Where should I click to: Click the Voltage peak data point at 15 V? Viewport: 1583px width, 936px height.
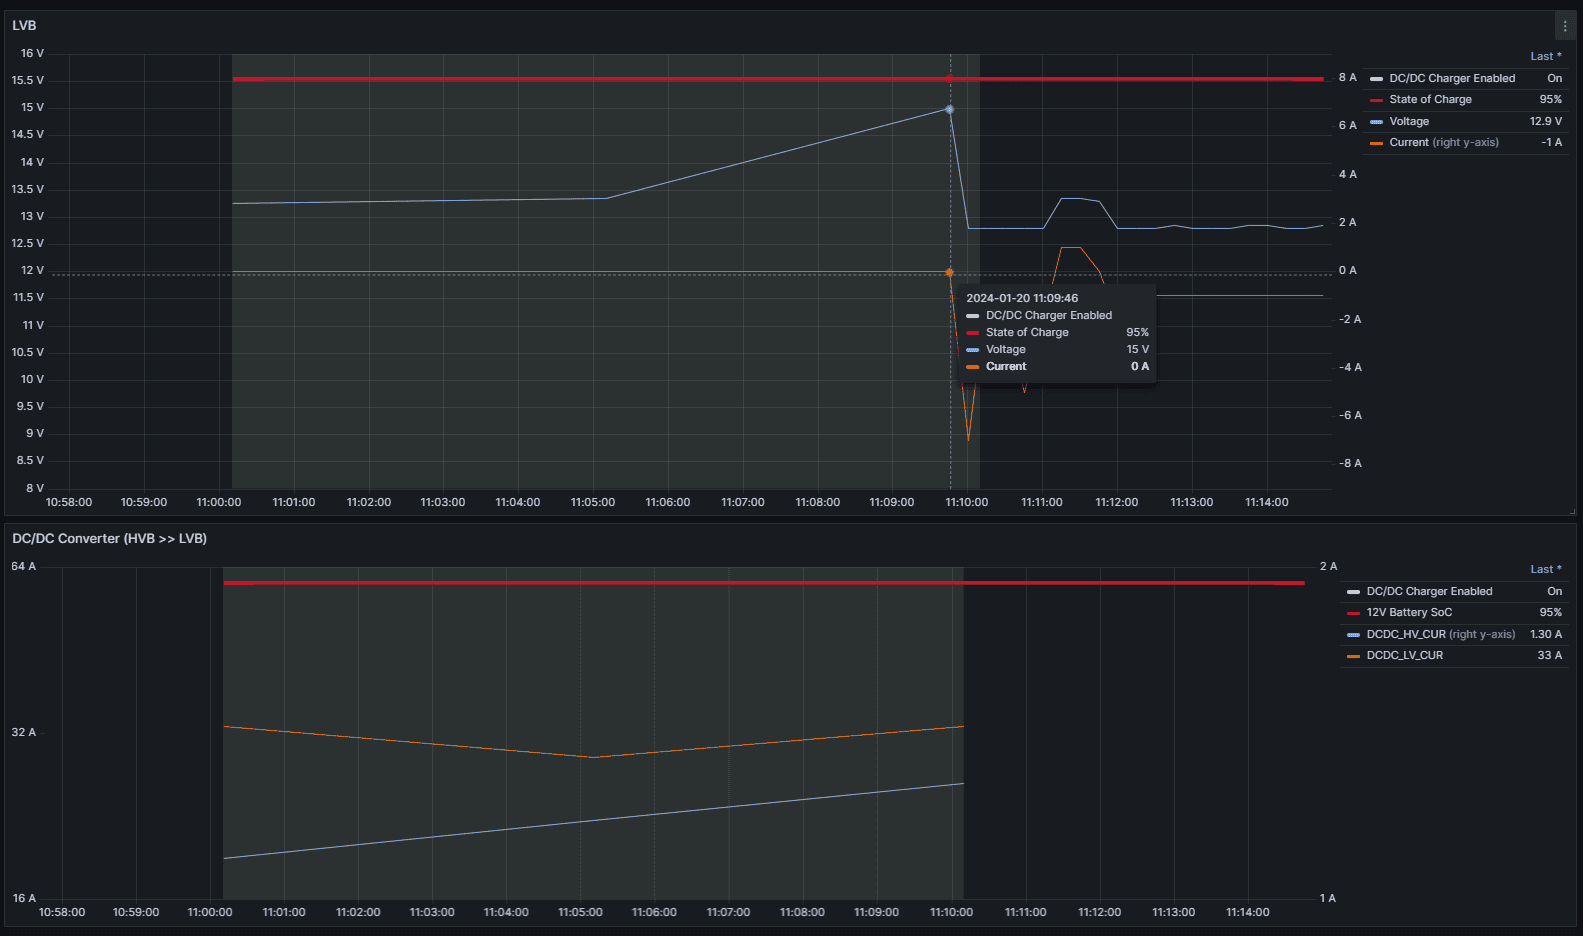[x=949, y=109]
